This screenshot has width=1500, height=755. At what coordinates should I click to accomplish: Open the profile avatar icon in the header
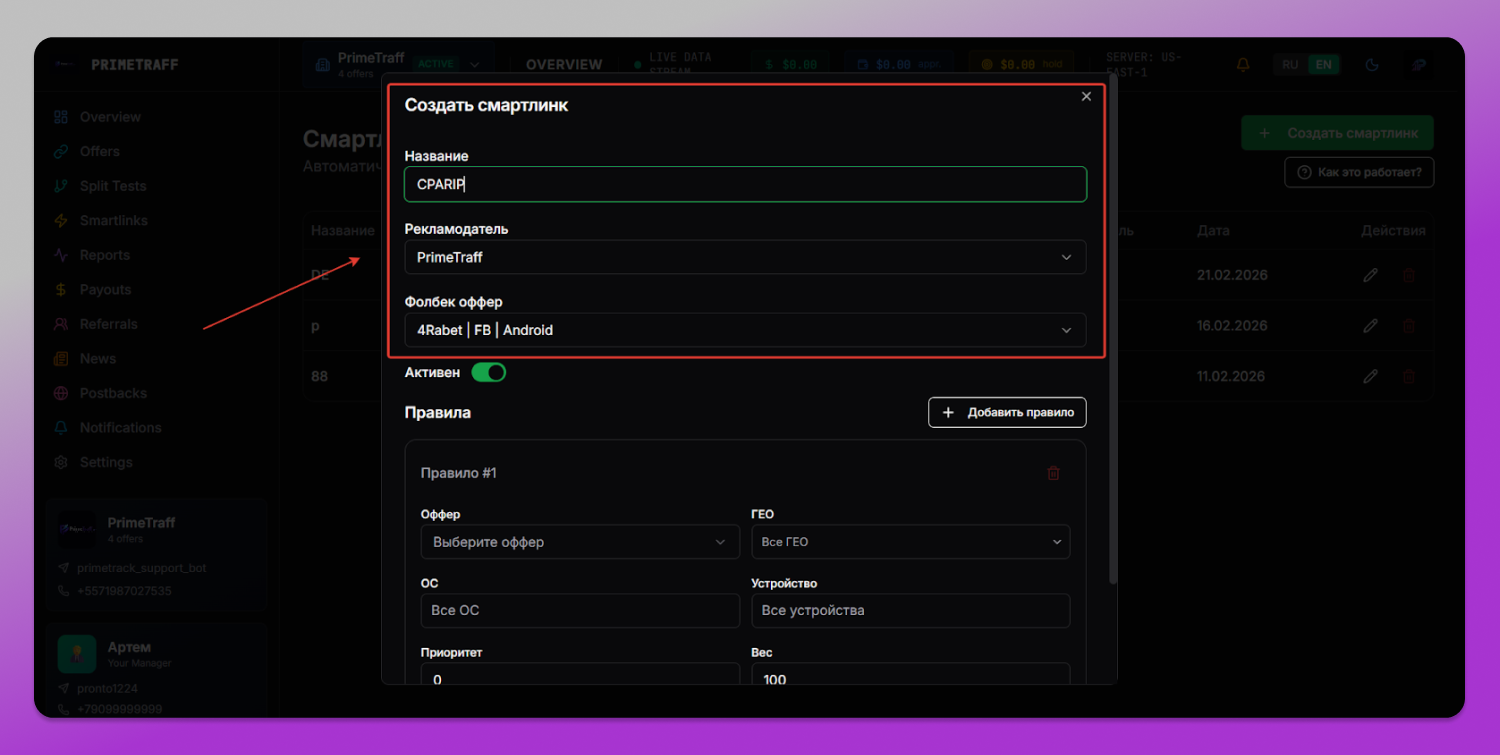pyautogui.click(x=1418, y=65)
